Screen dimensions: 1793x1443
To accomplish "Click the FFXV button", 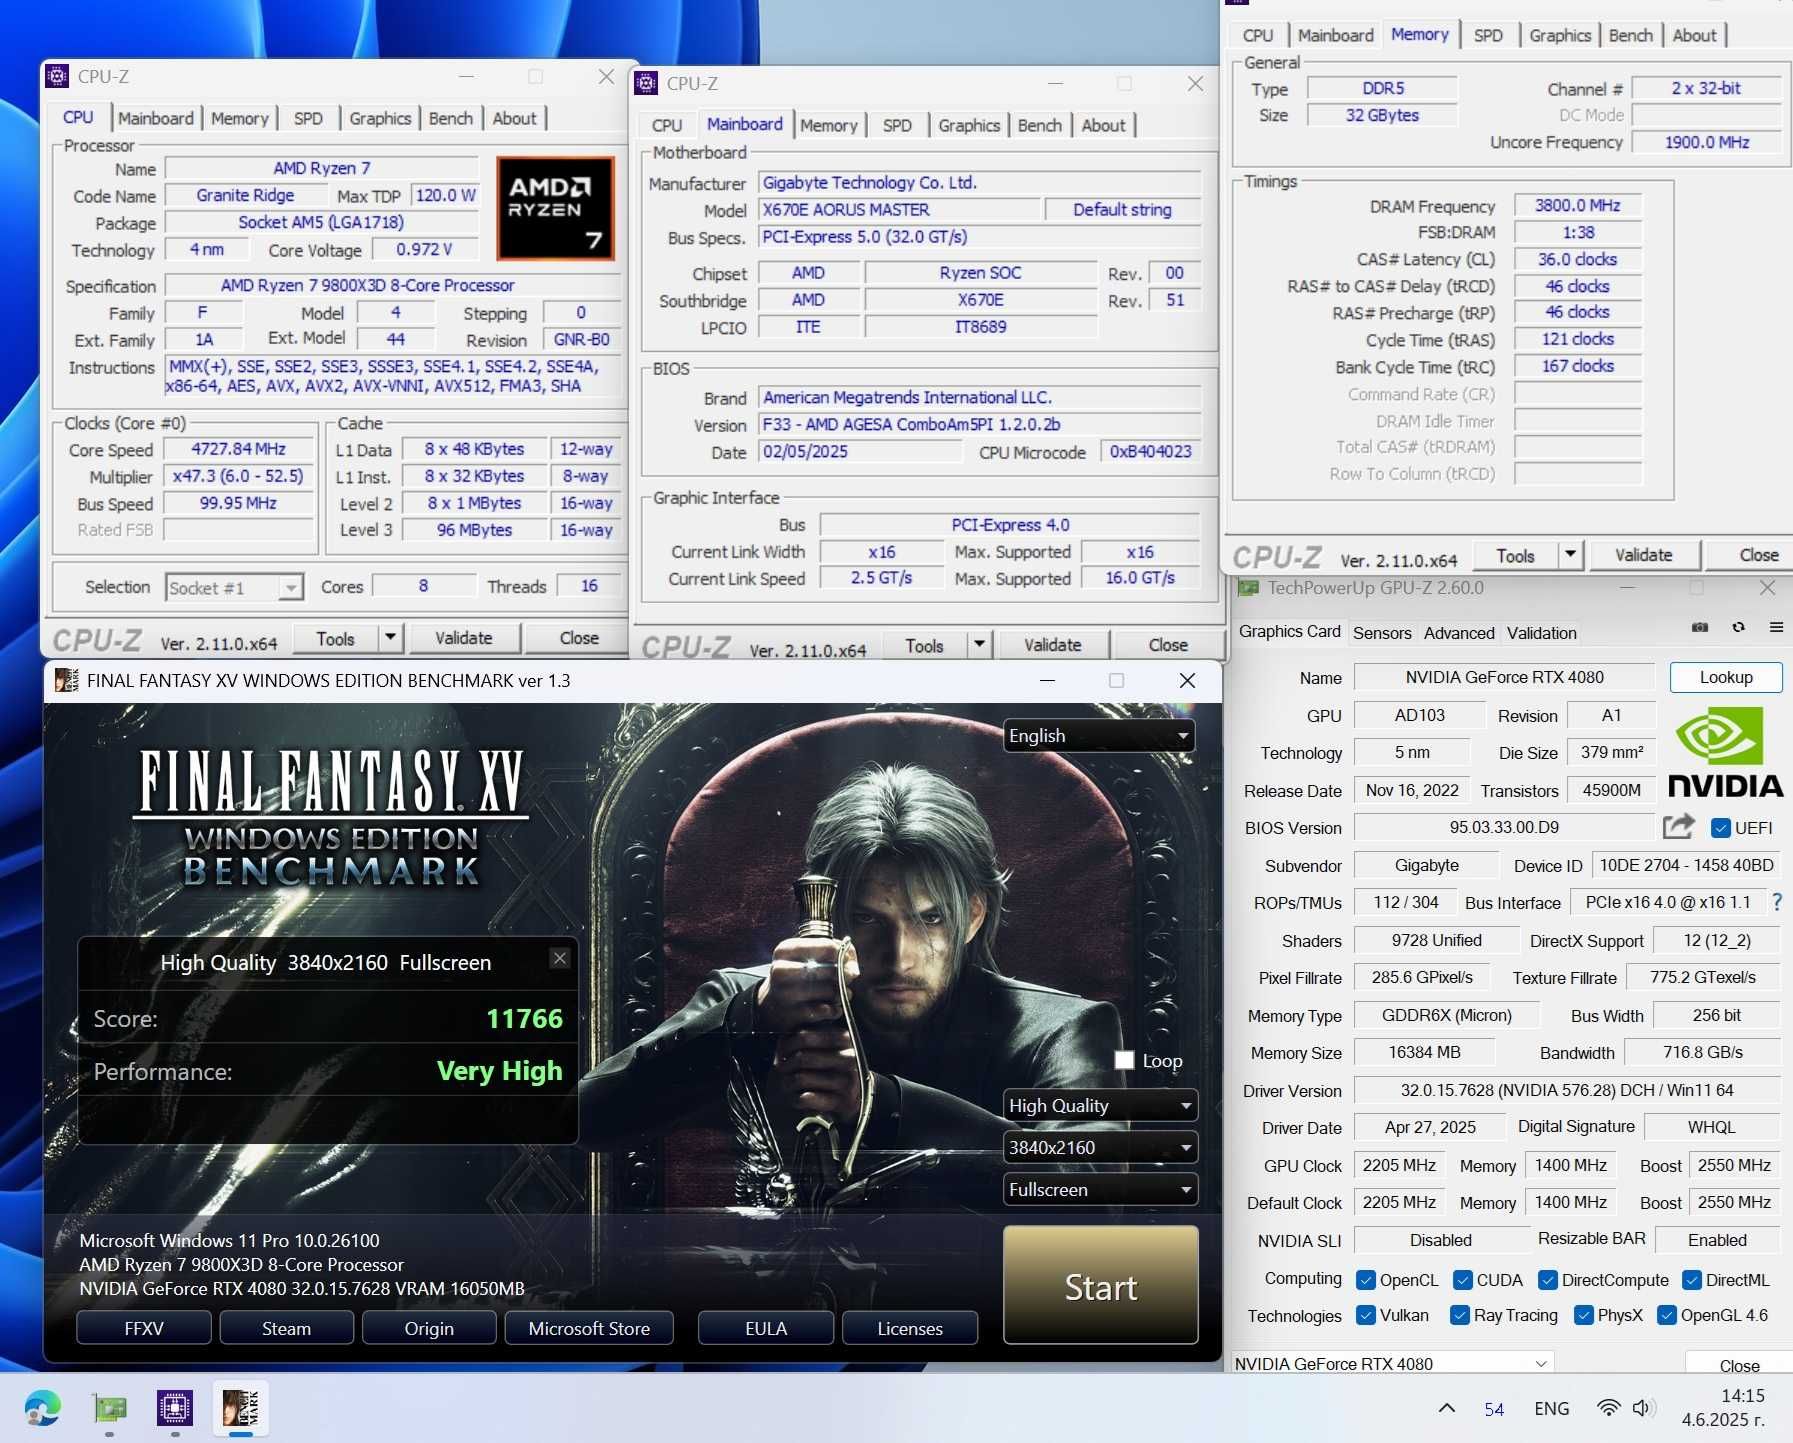I will pyautogui.click(x=144, y=1328).
